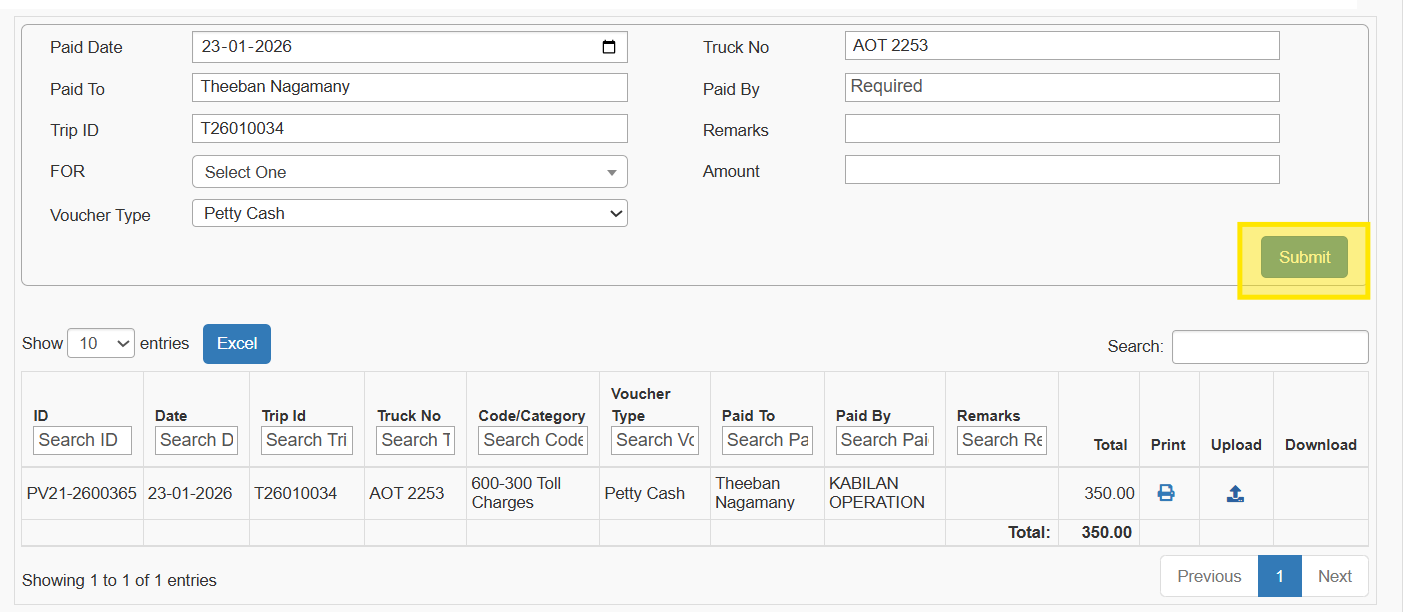This screenshot has width=1407, height=612.
Task: Click the Voucher Type column filter box
Action: point(655,440)
